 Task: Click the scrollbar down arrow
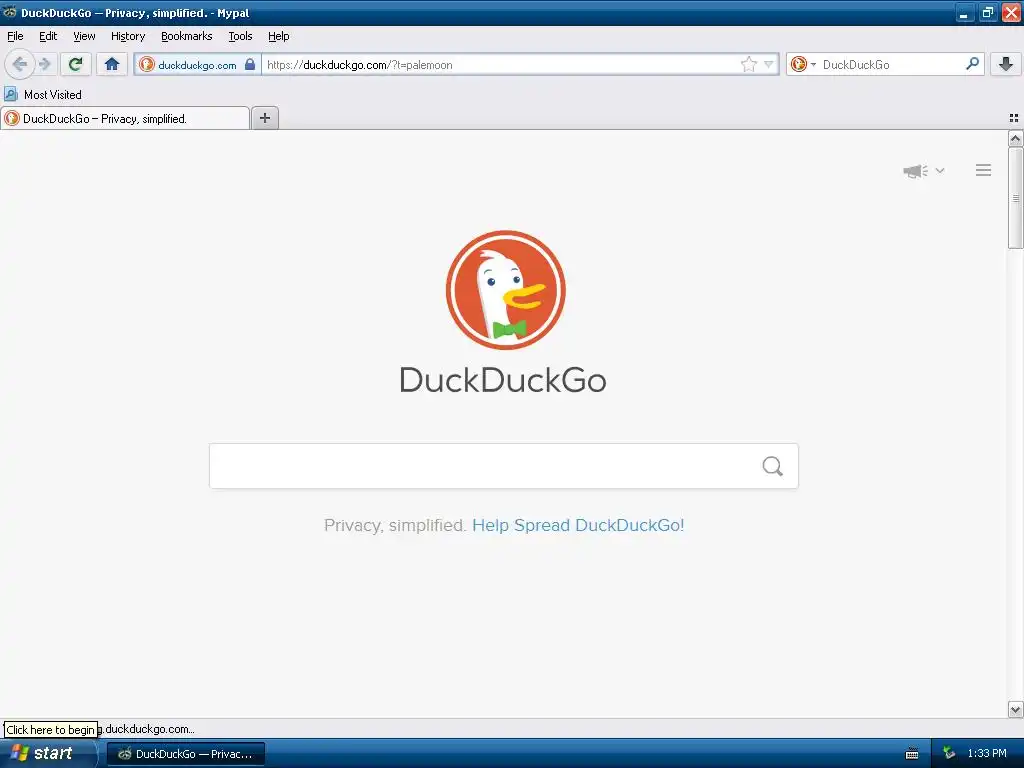pyautogui.click(x=1015, y=709)
